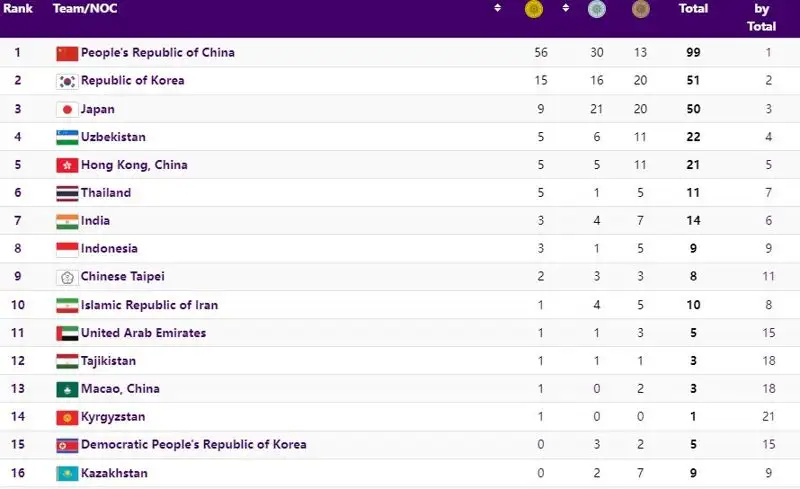This screenshot has width=800, height=489.
Task: Open the Islamic Republic of Iran link
Action: coord(149,305)
